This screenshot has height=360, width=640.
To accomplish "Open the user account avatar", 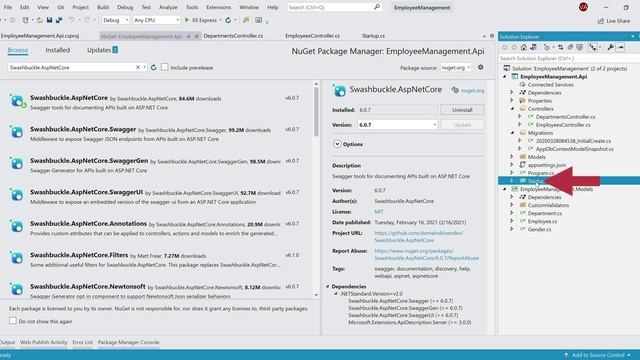I will [x=583, y=7].
